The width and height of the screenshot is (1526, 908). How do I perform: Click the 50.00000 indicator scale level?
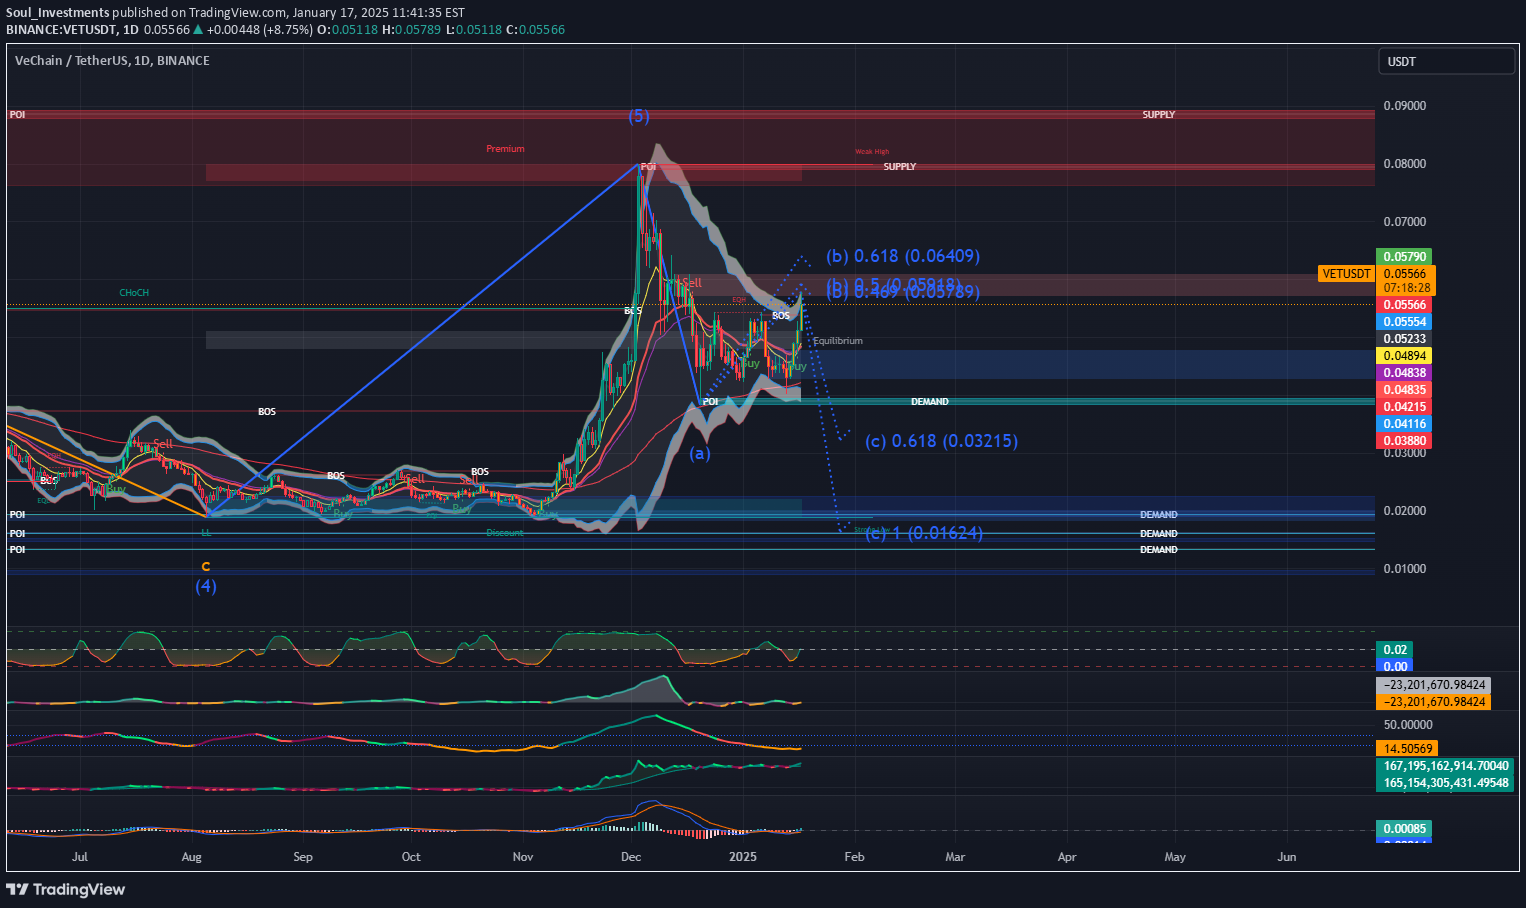point(1408,725)
